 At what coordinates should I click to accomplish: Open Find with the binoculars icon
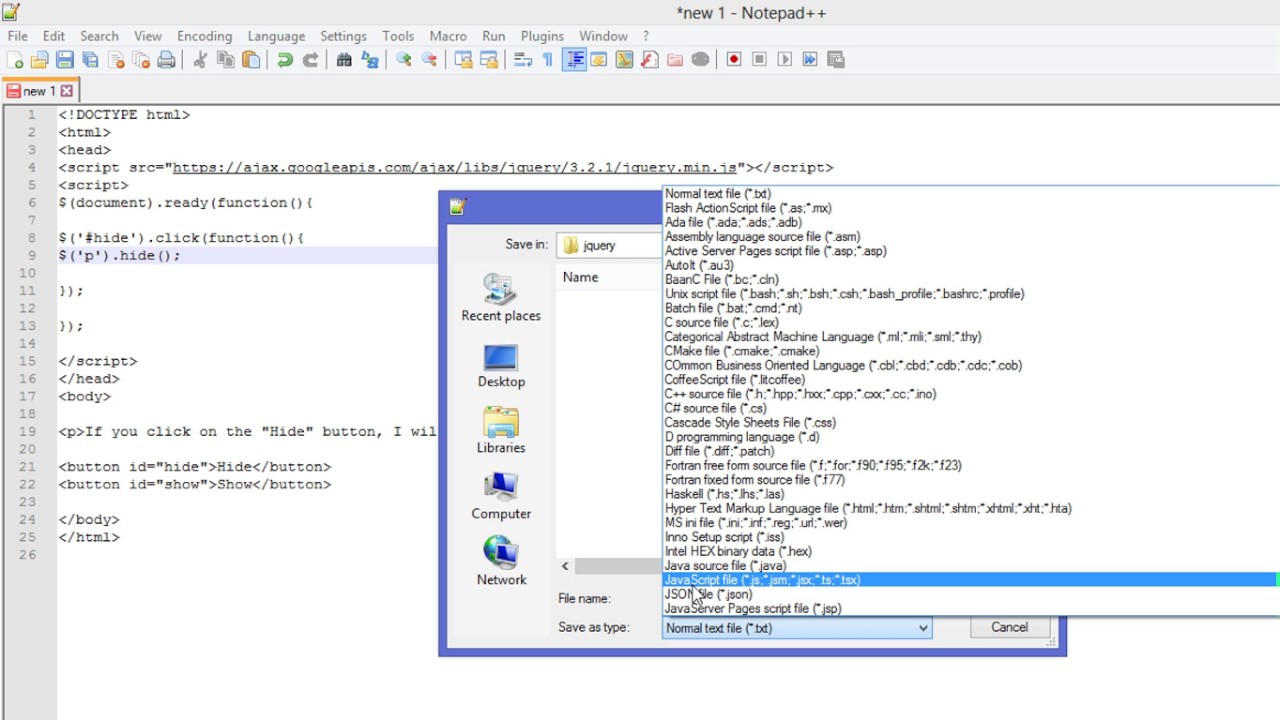(344, 60)
